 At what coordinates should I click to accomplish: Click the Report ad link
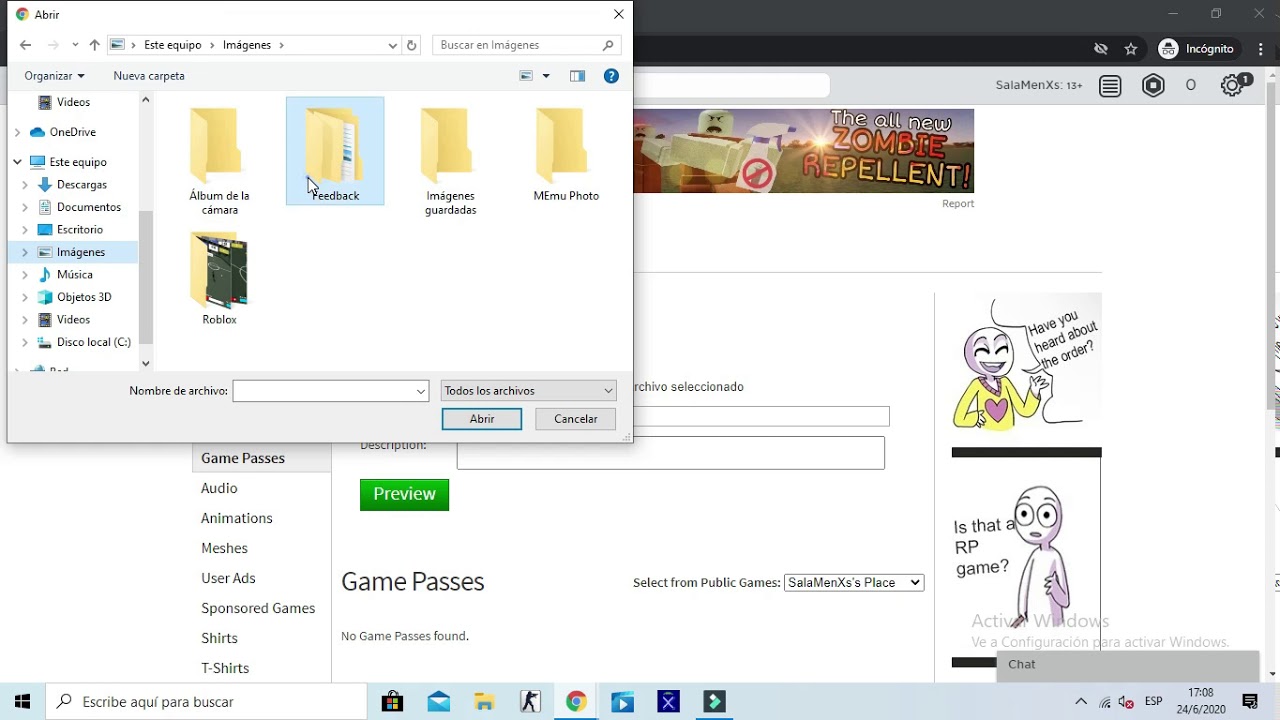tap(957, 203)
